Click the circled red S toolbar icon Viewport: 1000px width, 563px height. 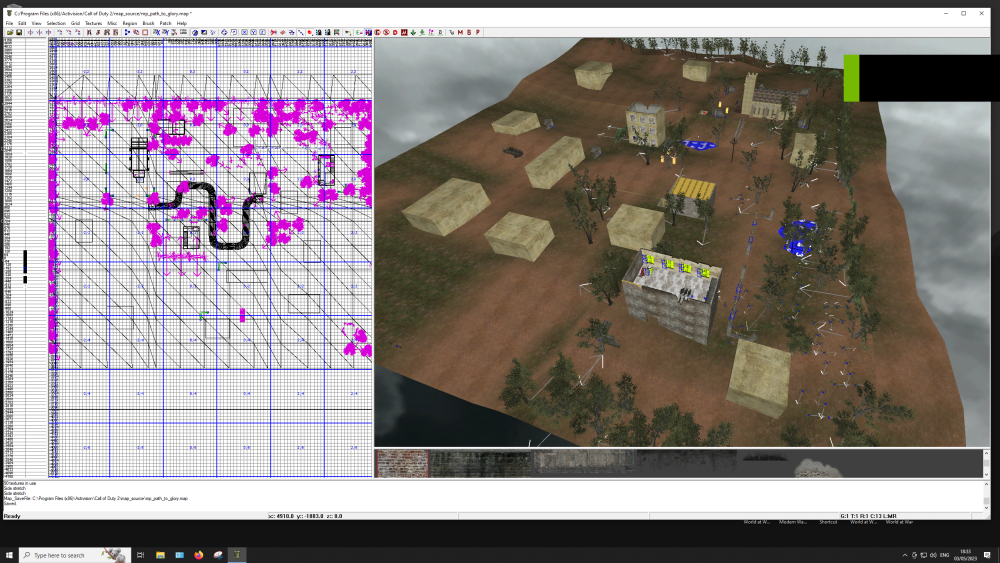[386, 32]
